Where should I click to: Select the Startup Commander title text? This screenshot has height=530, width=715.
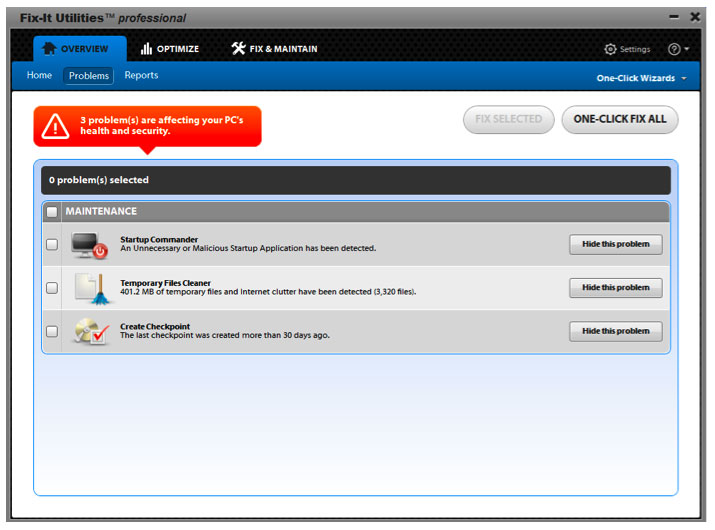pos(159,239)
